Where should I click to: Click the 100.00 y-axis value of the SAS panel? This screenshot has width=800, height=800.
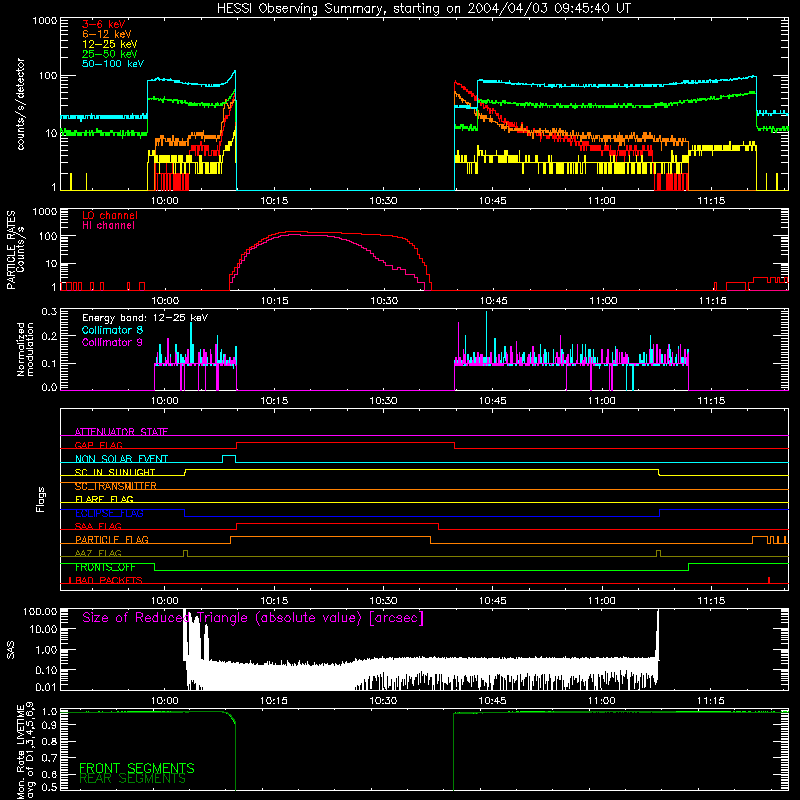pyautogui.click(x=40, y=611)
